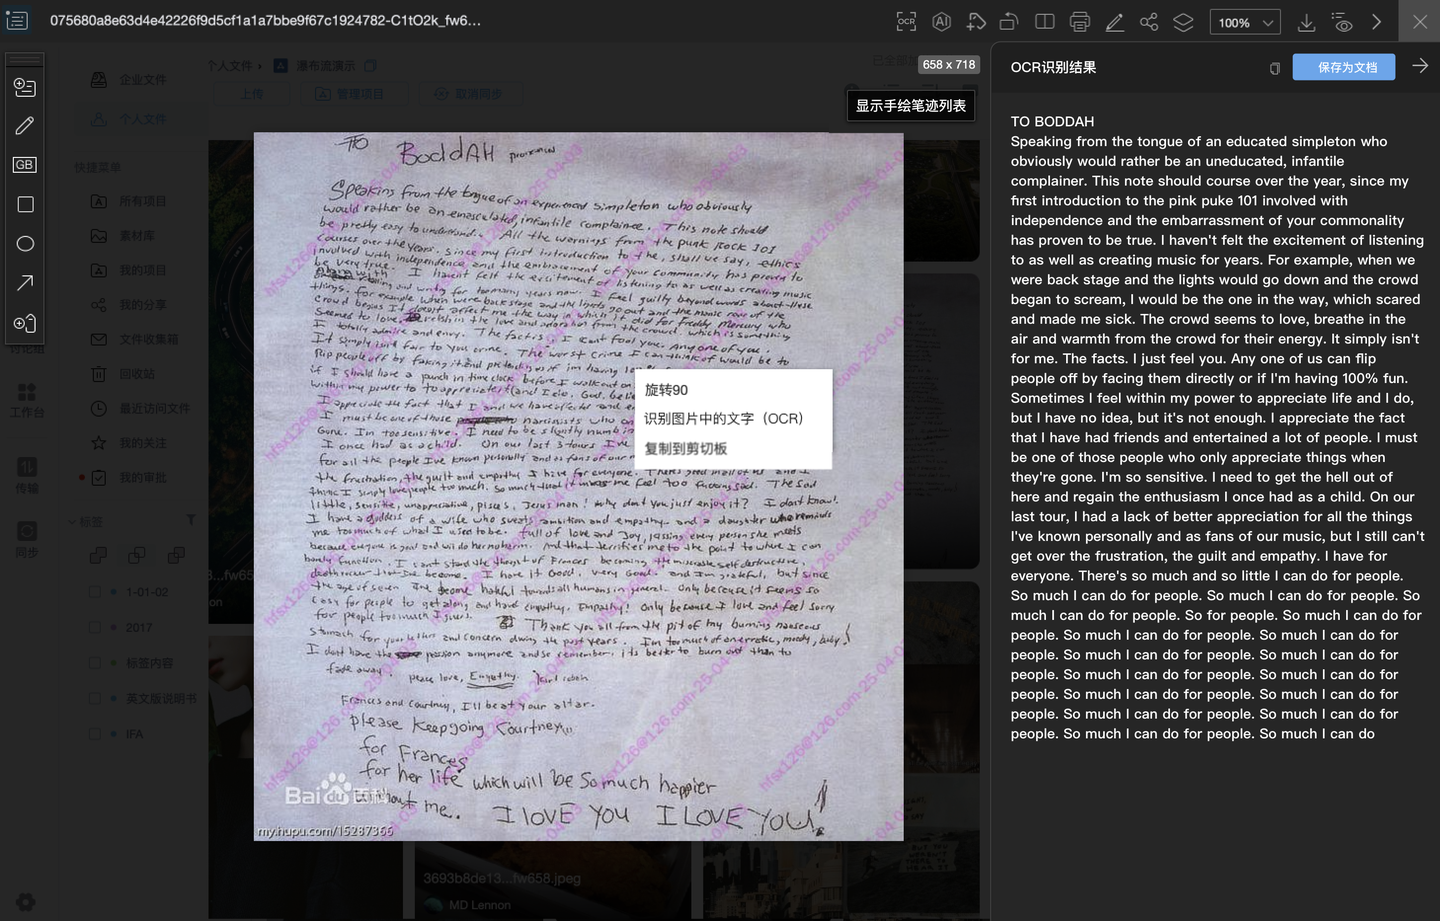Go to next file with right chevron

pos(1377,22)
